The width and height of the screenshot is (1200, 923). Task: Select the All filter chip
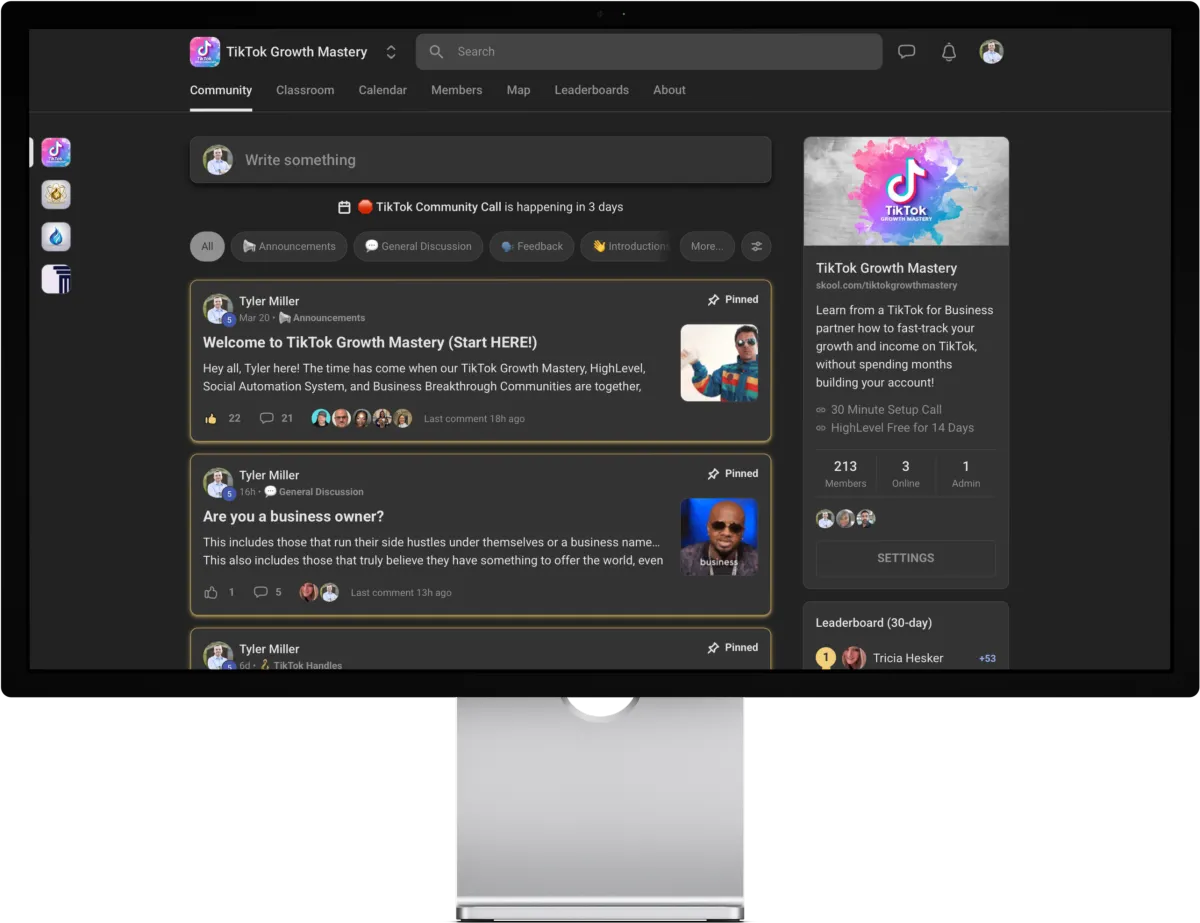pyautogui.click(x=207, y=246)
